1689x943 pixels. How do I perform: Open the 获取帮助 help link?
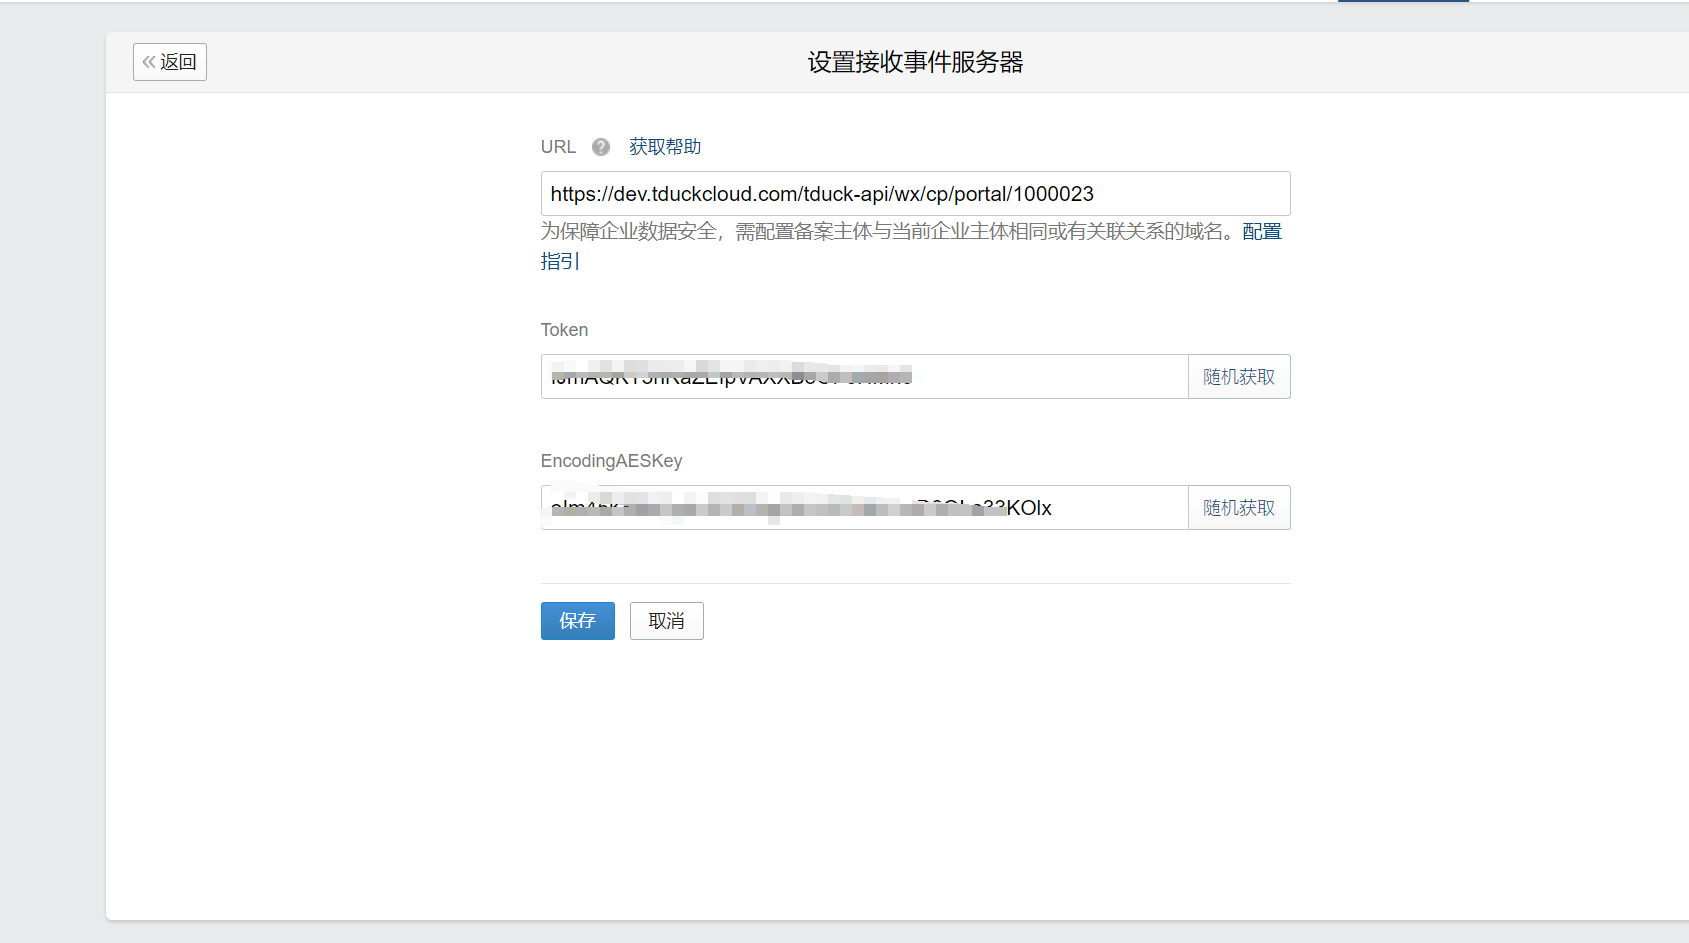(x=664, y=147)
